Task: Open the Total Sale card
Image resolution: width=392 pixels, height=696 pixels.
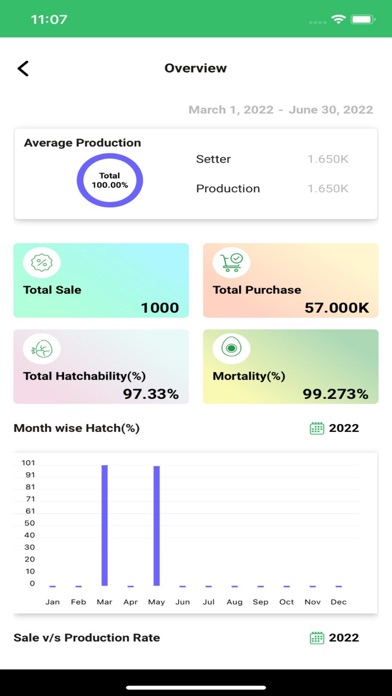Action: (x=101, y=280)
